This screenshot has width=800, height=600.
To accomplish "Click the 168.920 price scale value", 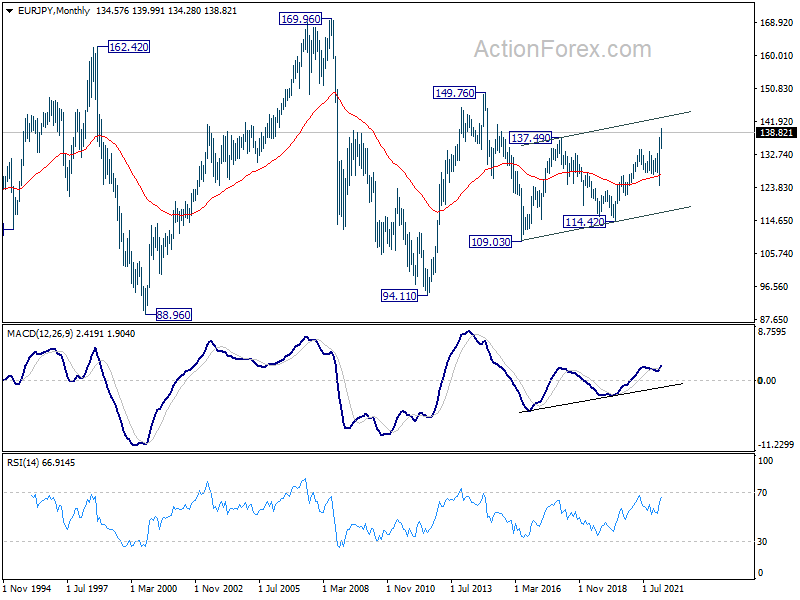I will click(x=777, y=22).
